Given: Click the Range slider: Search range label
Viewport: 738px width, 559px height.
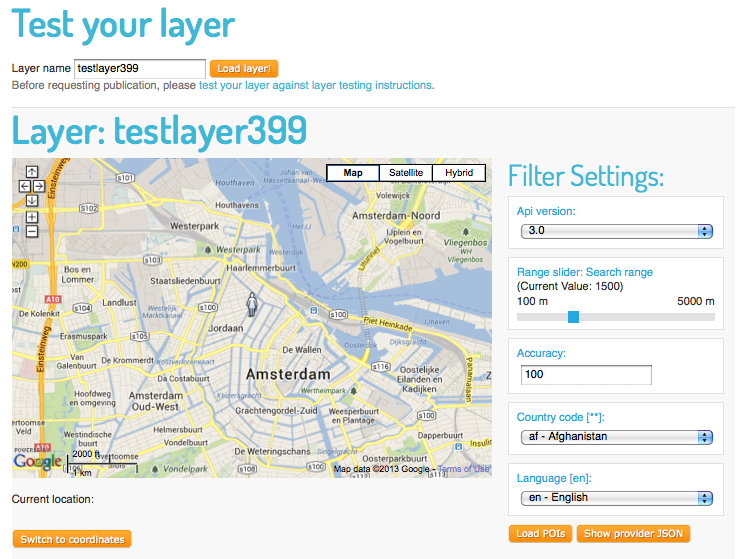Looking at the screenshot, I should (585, 272).
